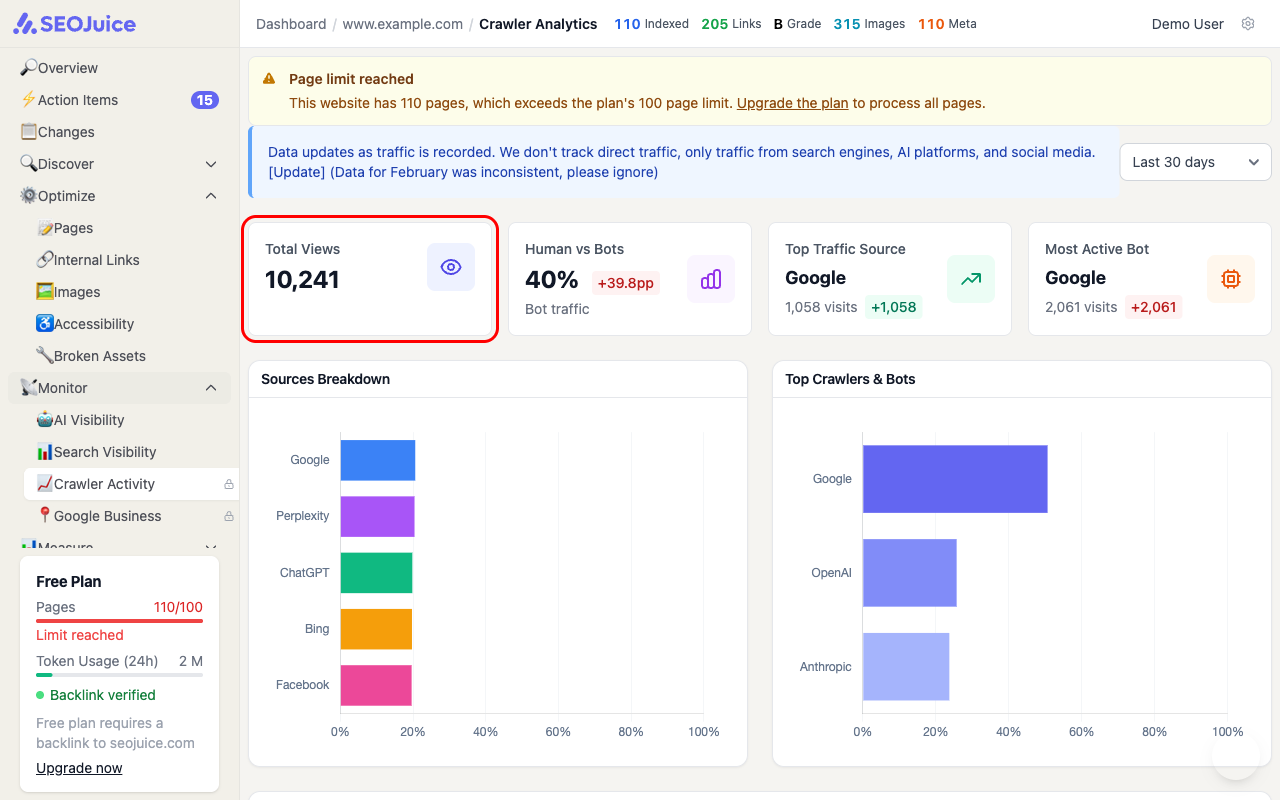The height and width of the screenshot is (800, 1280).
Task: Open settings gear next to Demo User
Action: (1248, 24)
